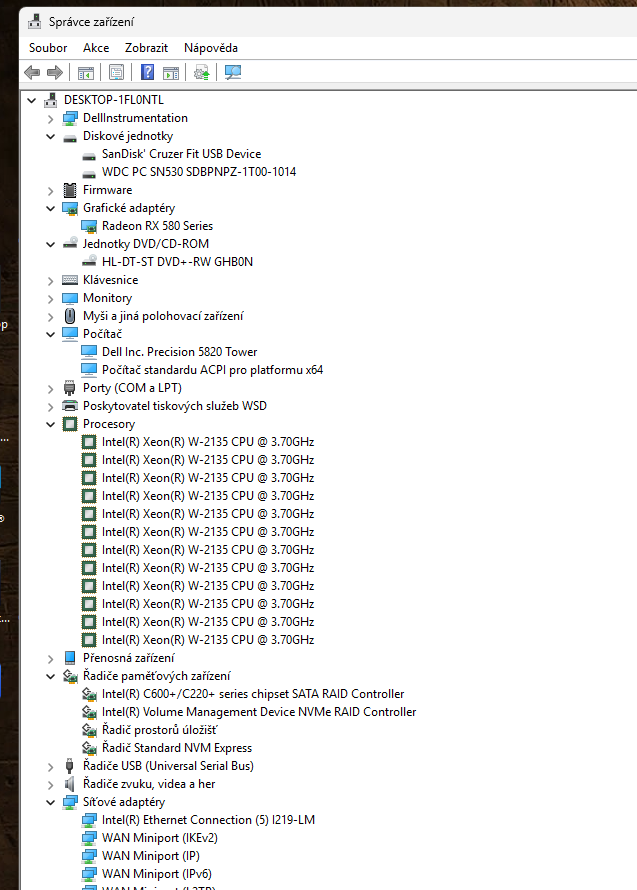The width and height of the screenshot is (637, 890).
Task: Click the DVD drive icon beside Jednotky DVD/CD-ROM
Action: 70,244
